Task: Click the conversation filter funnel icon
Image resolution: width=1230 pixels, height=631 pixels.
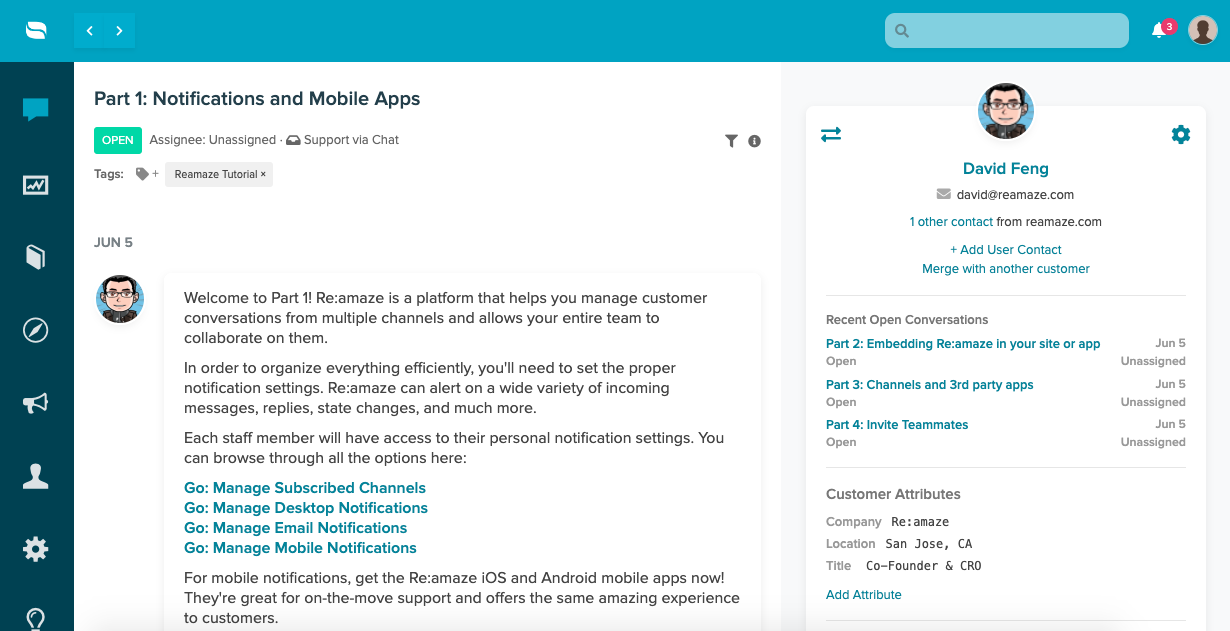Action: click(x=731, y=141)
